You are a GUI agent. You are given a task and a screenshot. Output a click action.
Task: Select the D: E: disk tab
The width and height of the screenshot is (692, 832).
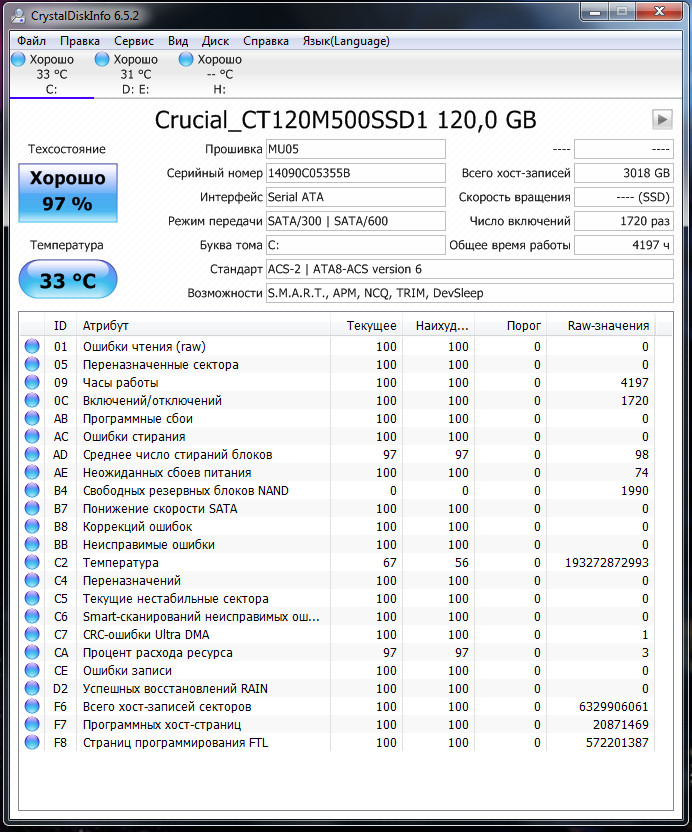pyautogui.click(x=135, y=74)
